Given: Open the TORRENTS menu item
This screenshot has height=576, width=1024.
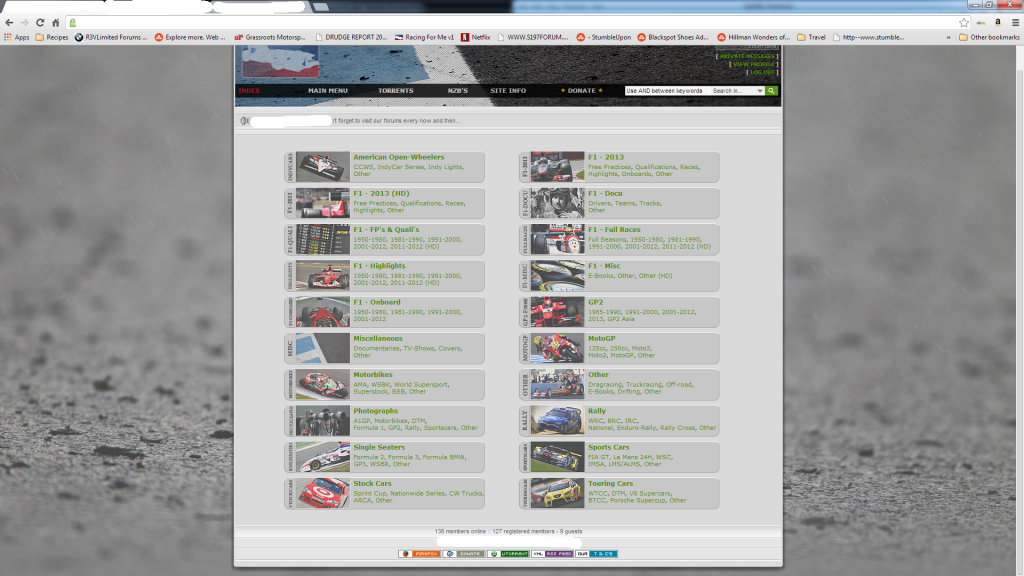Looking at the screenshot, I should (395, 91).
